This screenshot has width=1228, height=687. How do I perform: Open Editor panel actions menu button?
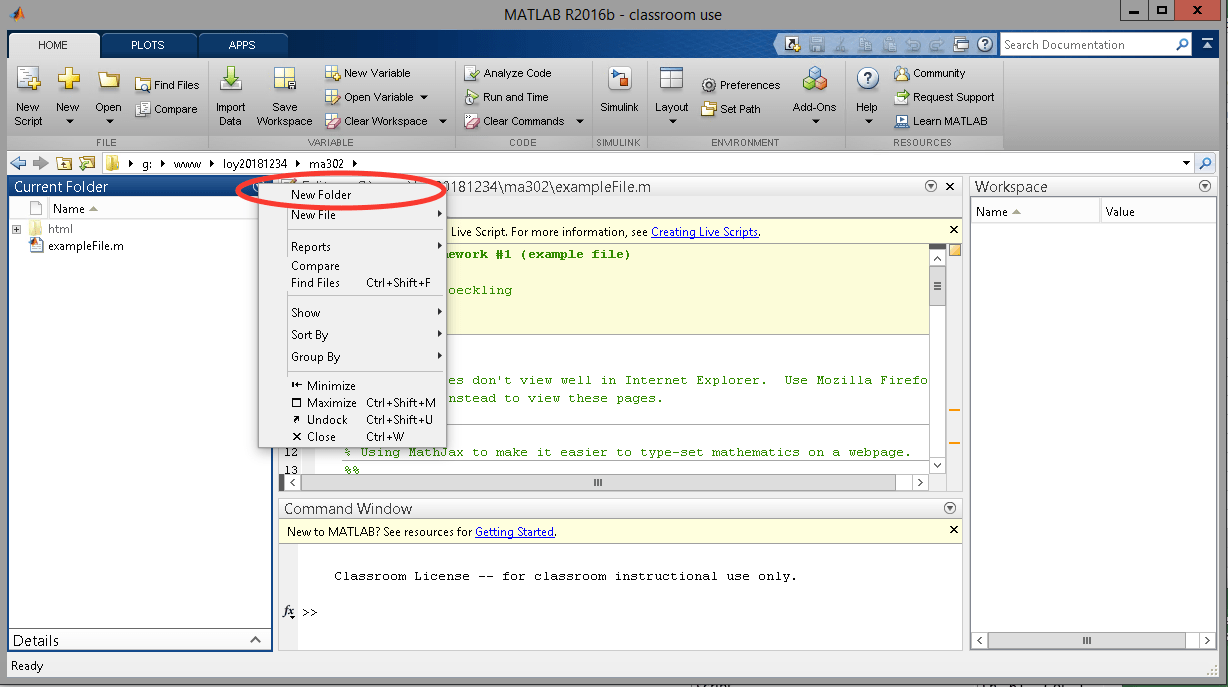[931, 186]
